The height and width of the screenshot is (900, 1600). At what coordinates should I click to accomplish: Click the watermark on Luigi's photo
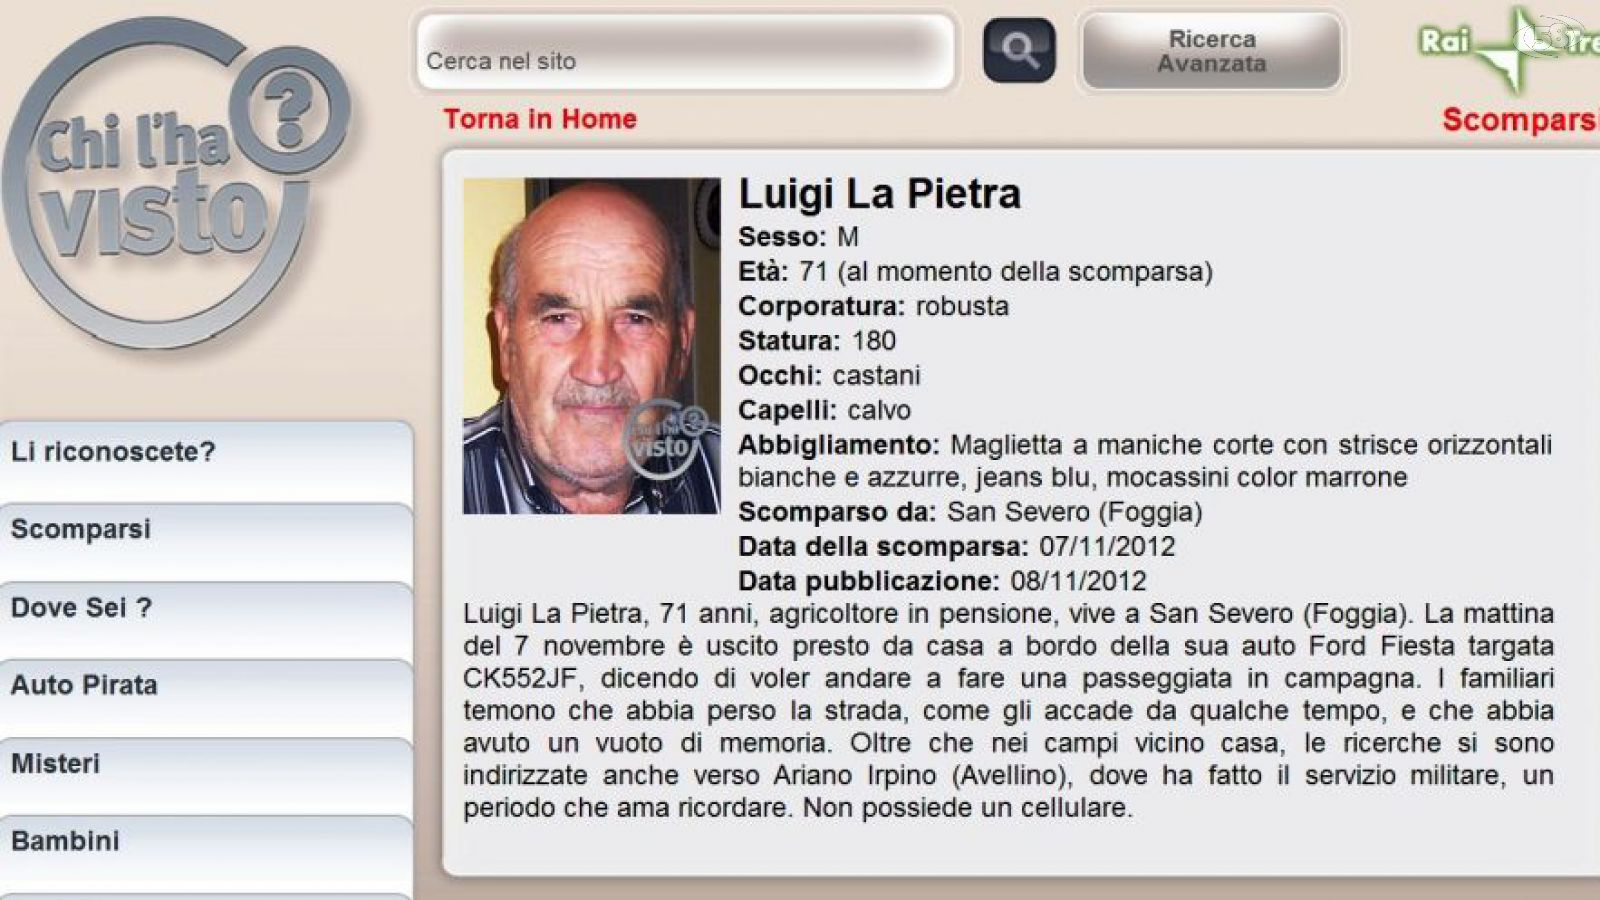[666, 434]
